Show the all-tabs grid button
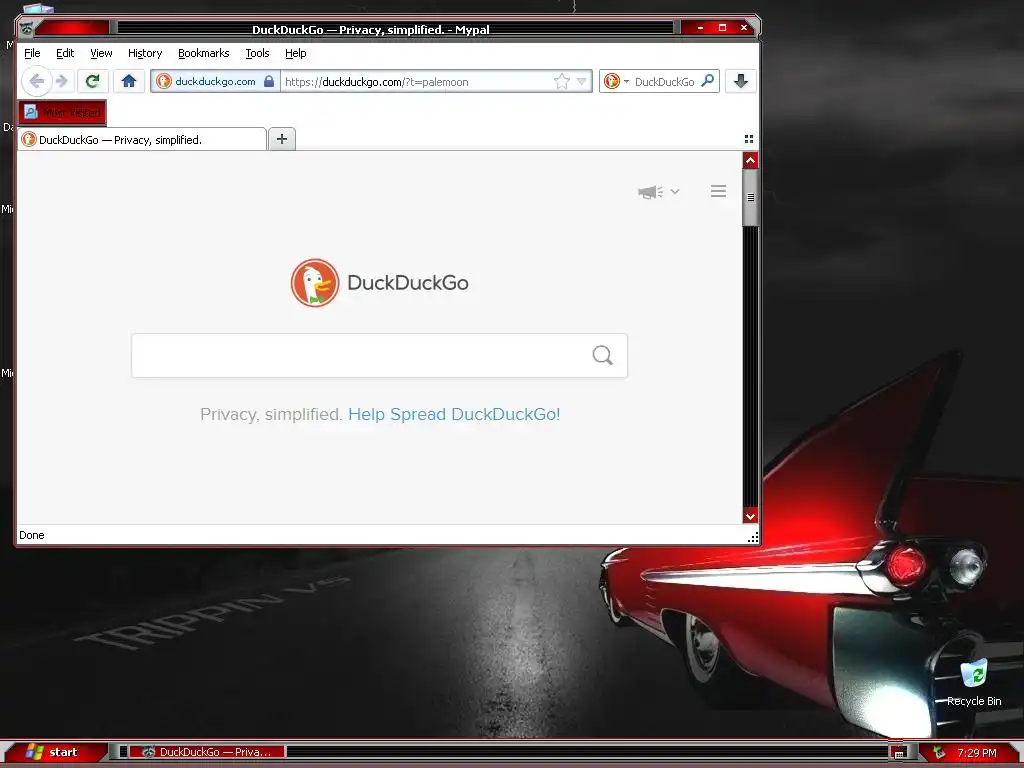Image resolution: width=1024 pixels, height=768 pixels. point(749,139)
